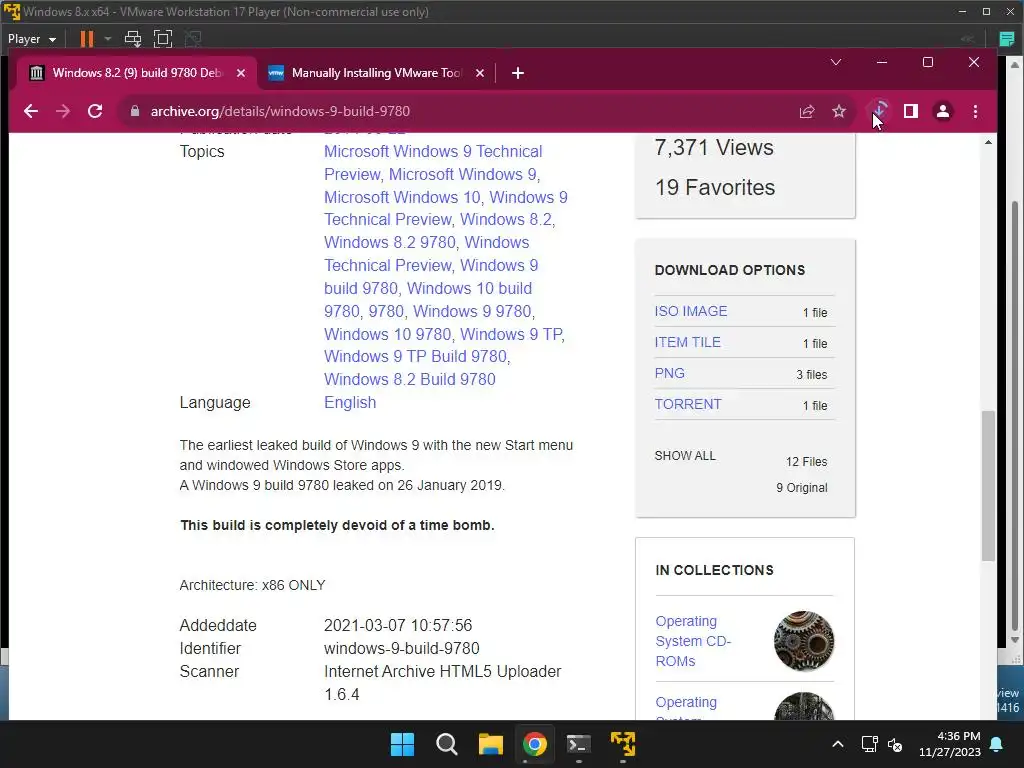Reload the archive.org page
The height and width of the screenshot is (768, 1024).
point(95,111)
